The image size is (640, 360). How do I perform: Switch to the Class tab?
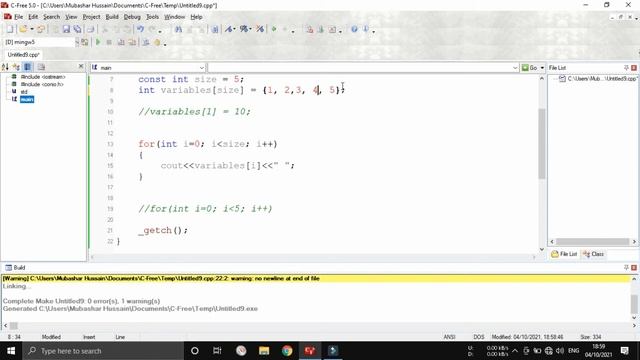[593, 254]
